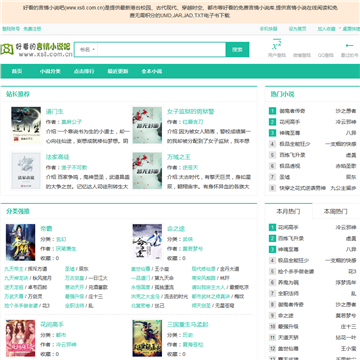
Task: Open 点击排行 in the navigation bar
Action: [84, 71]
